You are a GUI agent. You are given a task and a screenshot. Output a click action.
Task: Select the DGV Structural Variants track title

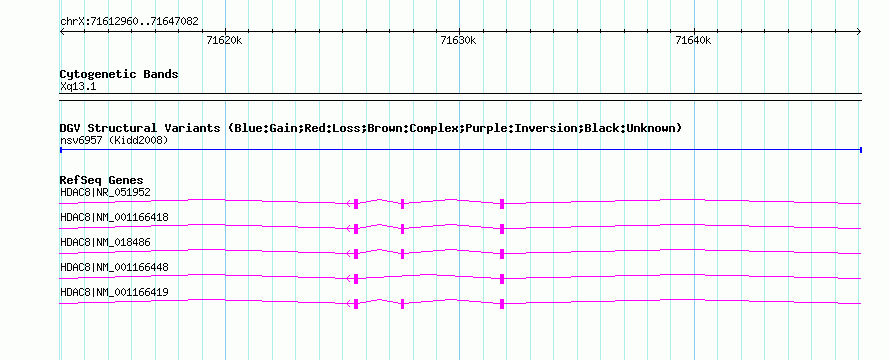click(370, 128)
